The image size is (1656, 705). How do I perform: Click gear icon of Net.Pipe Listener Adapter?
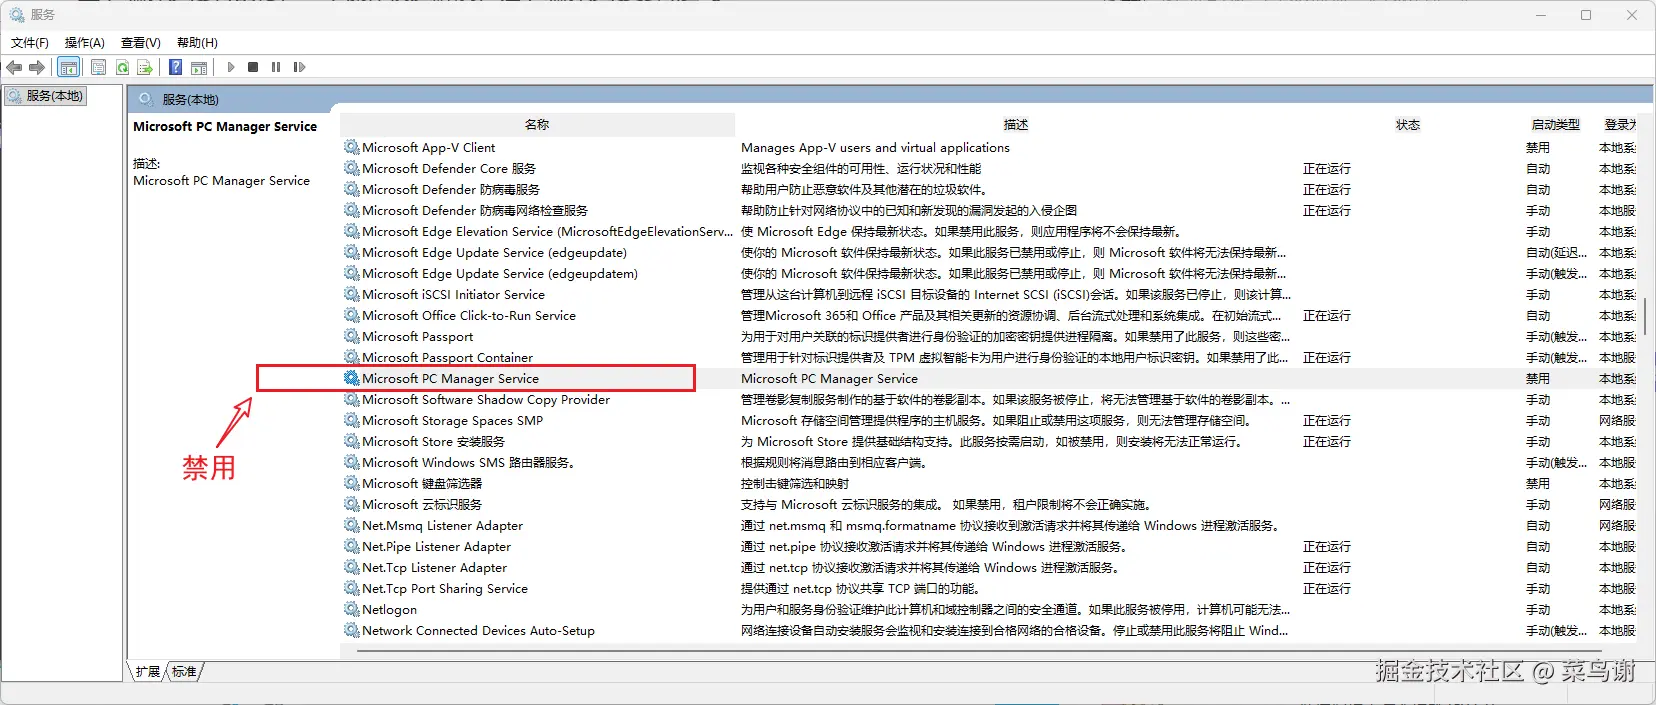(352, 546)
